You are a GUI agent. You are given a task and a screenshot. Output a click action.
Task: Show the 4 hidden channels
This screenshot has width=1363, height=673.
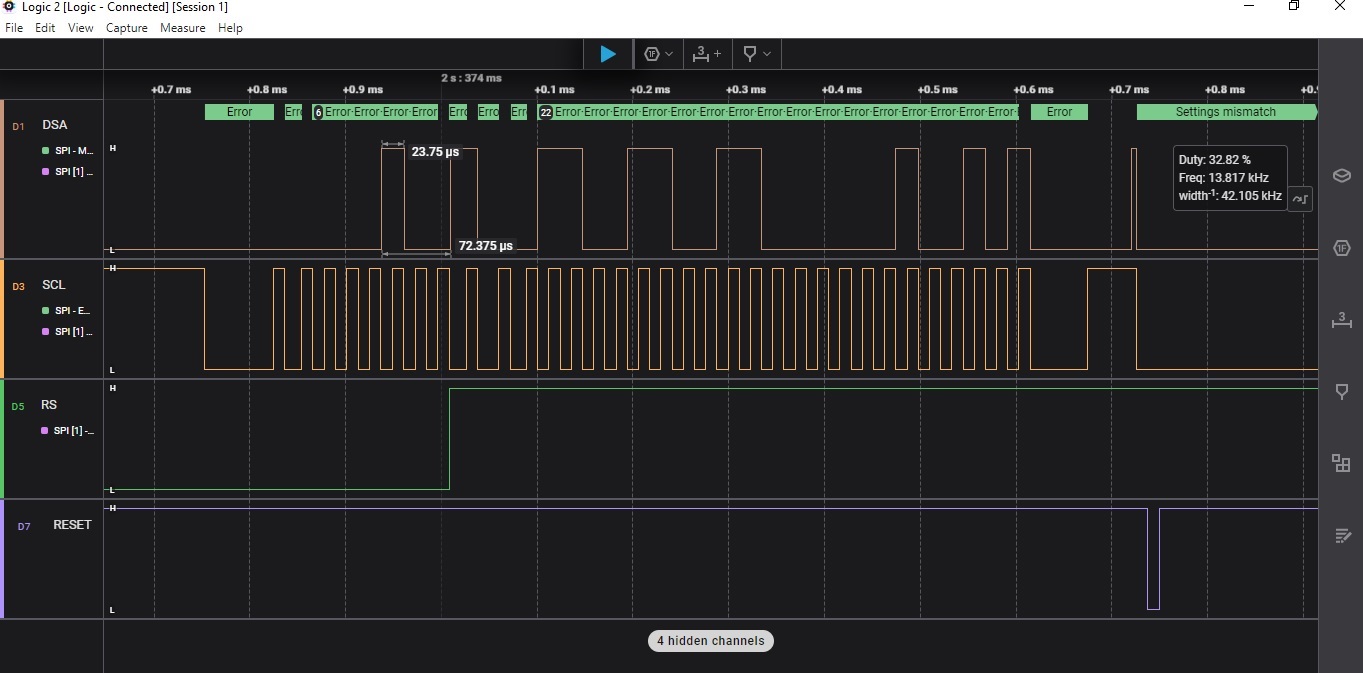click(x=710, y=641)
